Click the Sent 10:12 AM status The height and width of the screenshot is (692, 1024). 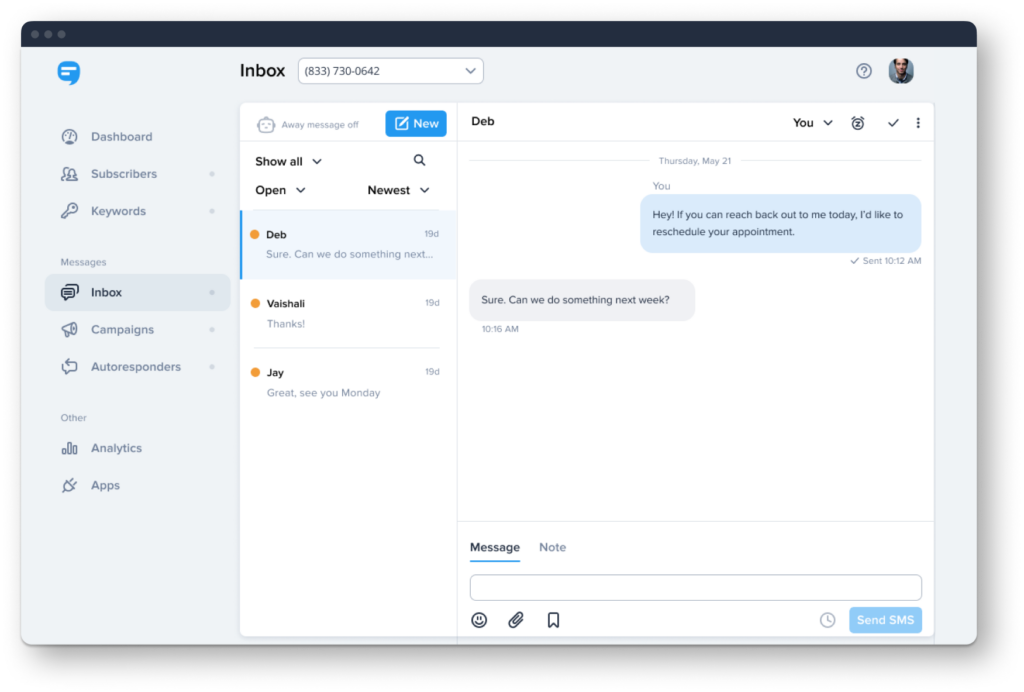[x=886, y=261]
